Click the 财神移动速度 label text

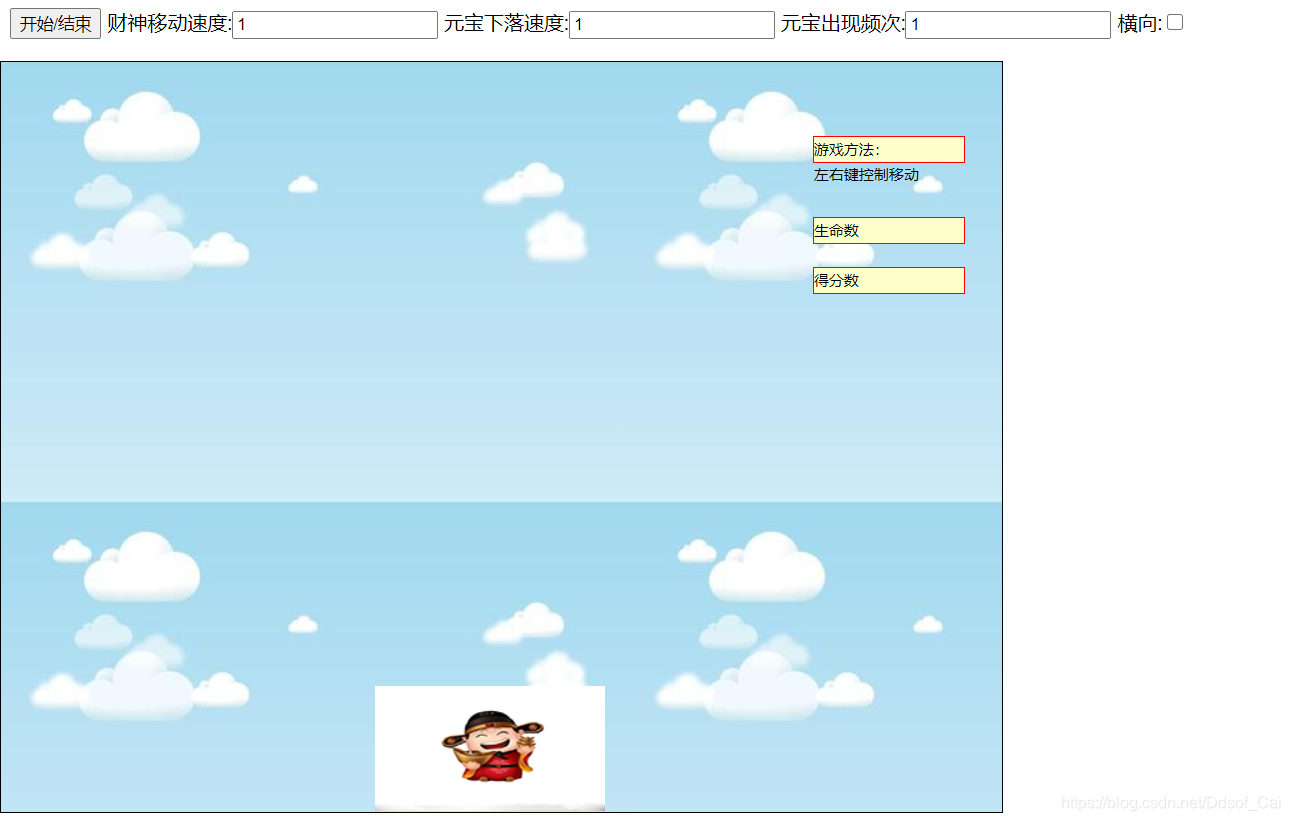(x=169, y=24)
